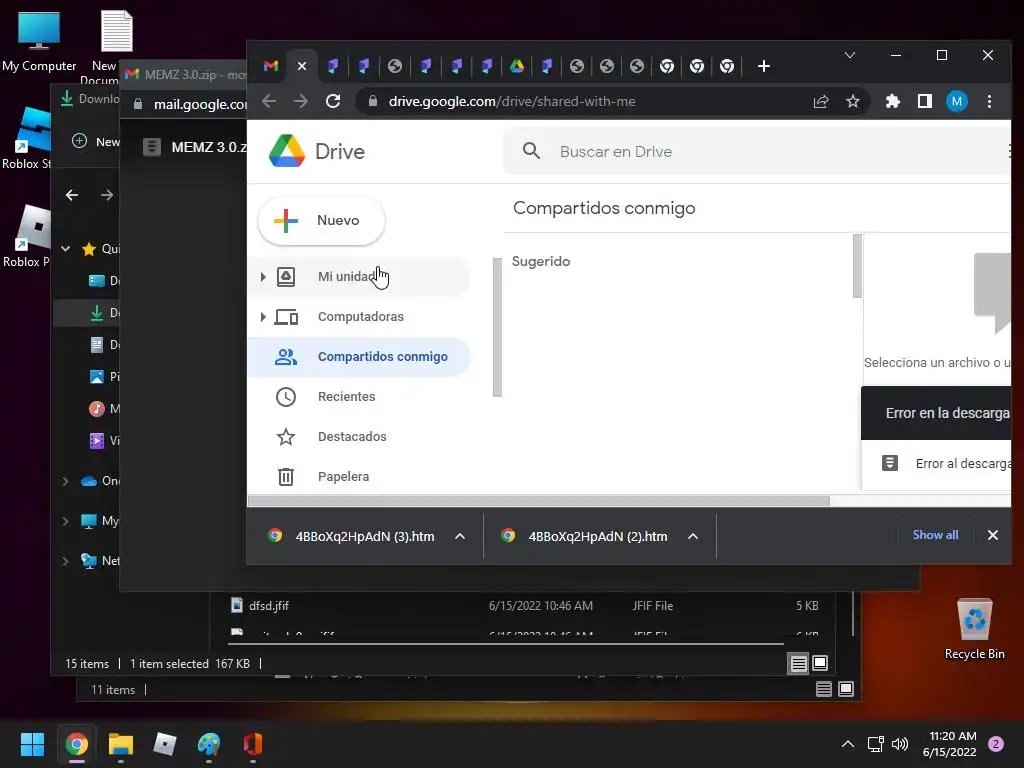1024x768 pixels.
Task: Open the share-this-page icon in address bar
Action: tap(821, 101)
